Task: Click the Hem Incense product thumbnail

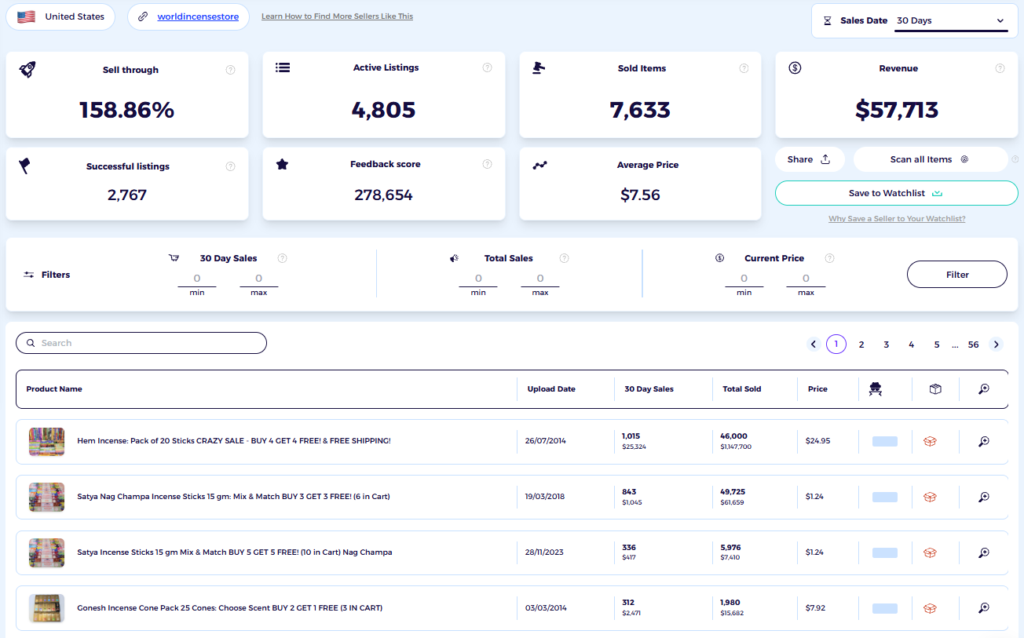Action: tap(47, 441)
